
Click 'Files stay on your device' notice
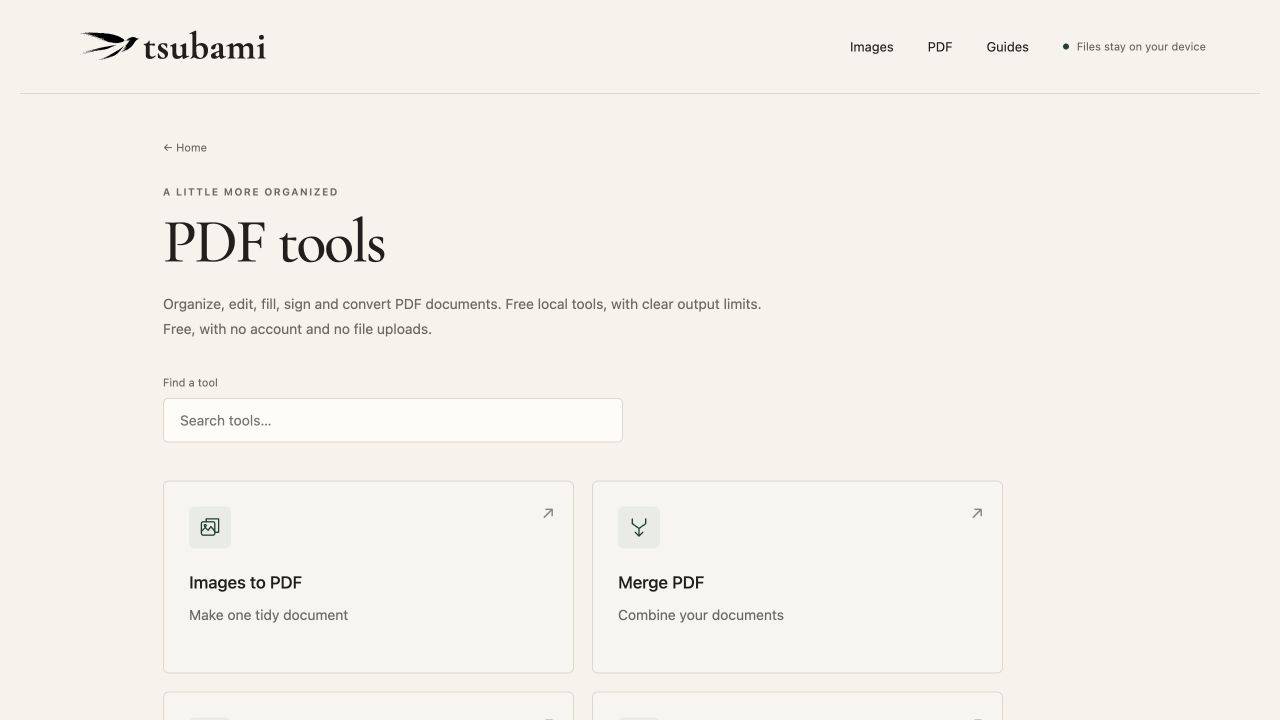coord(1134,47)
